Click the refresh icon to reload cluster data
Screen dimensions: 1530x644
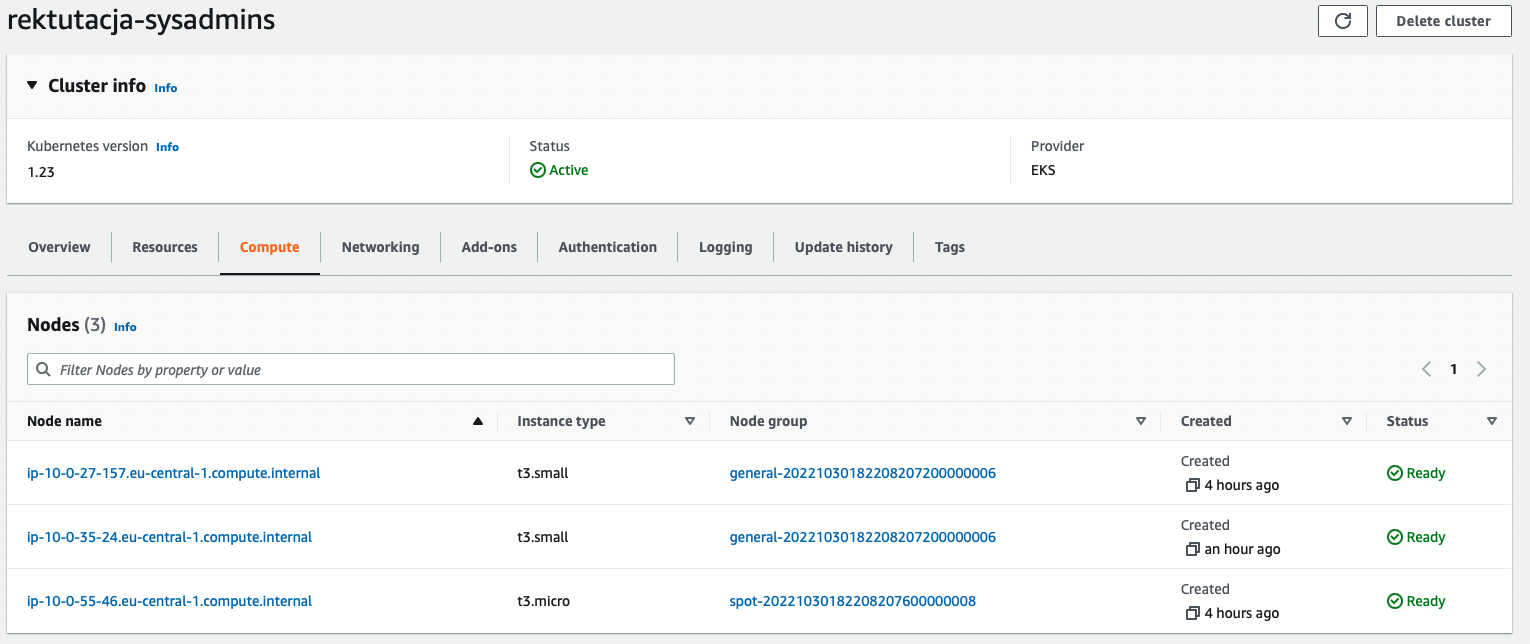(1342, 20)
